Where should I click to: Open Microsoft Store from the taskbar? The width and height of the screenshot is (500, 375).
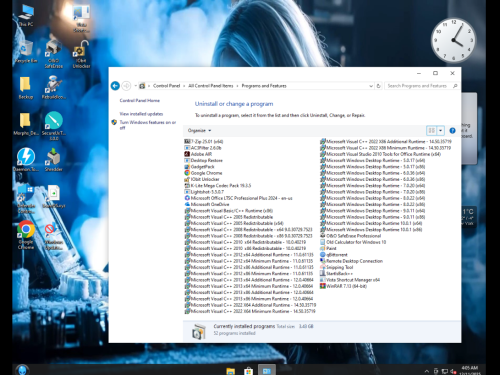click(248, 371)
